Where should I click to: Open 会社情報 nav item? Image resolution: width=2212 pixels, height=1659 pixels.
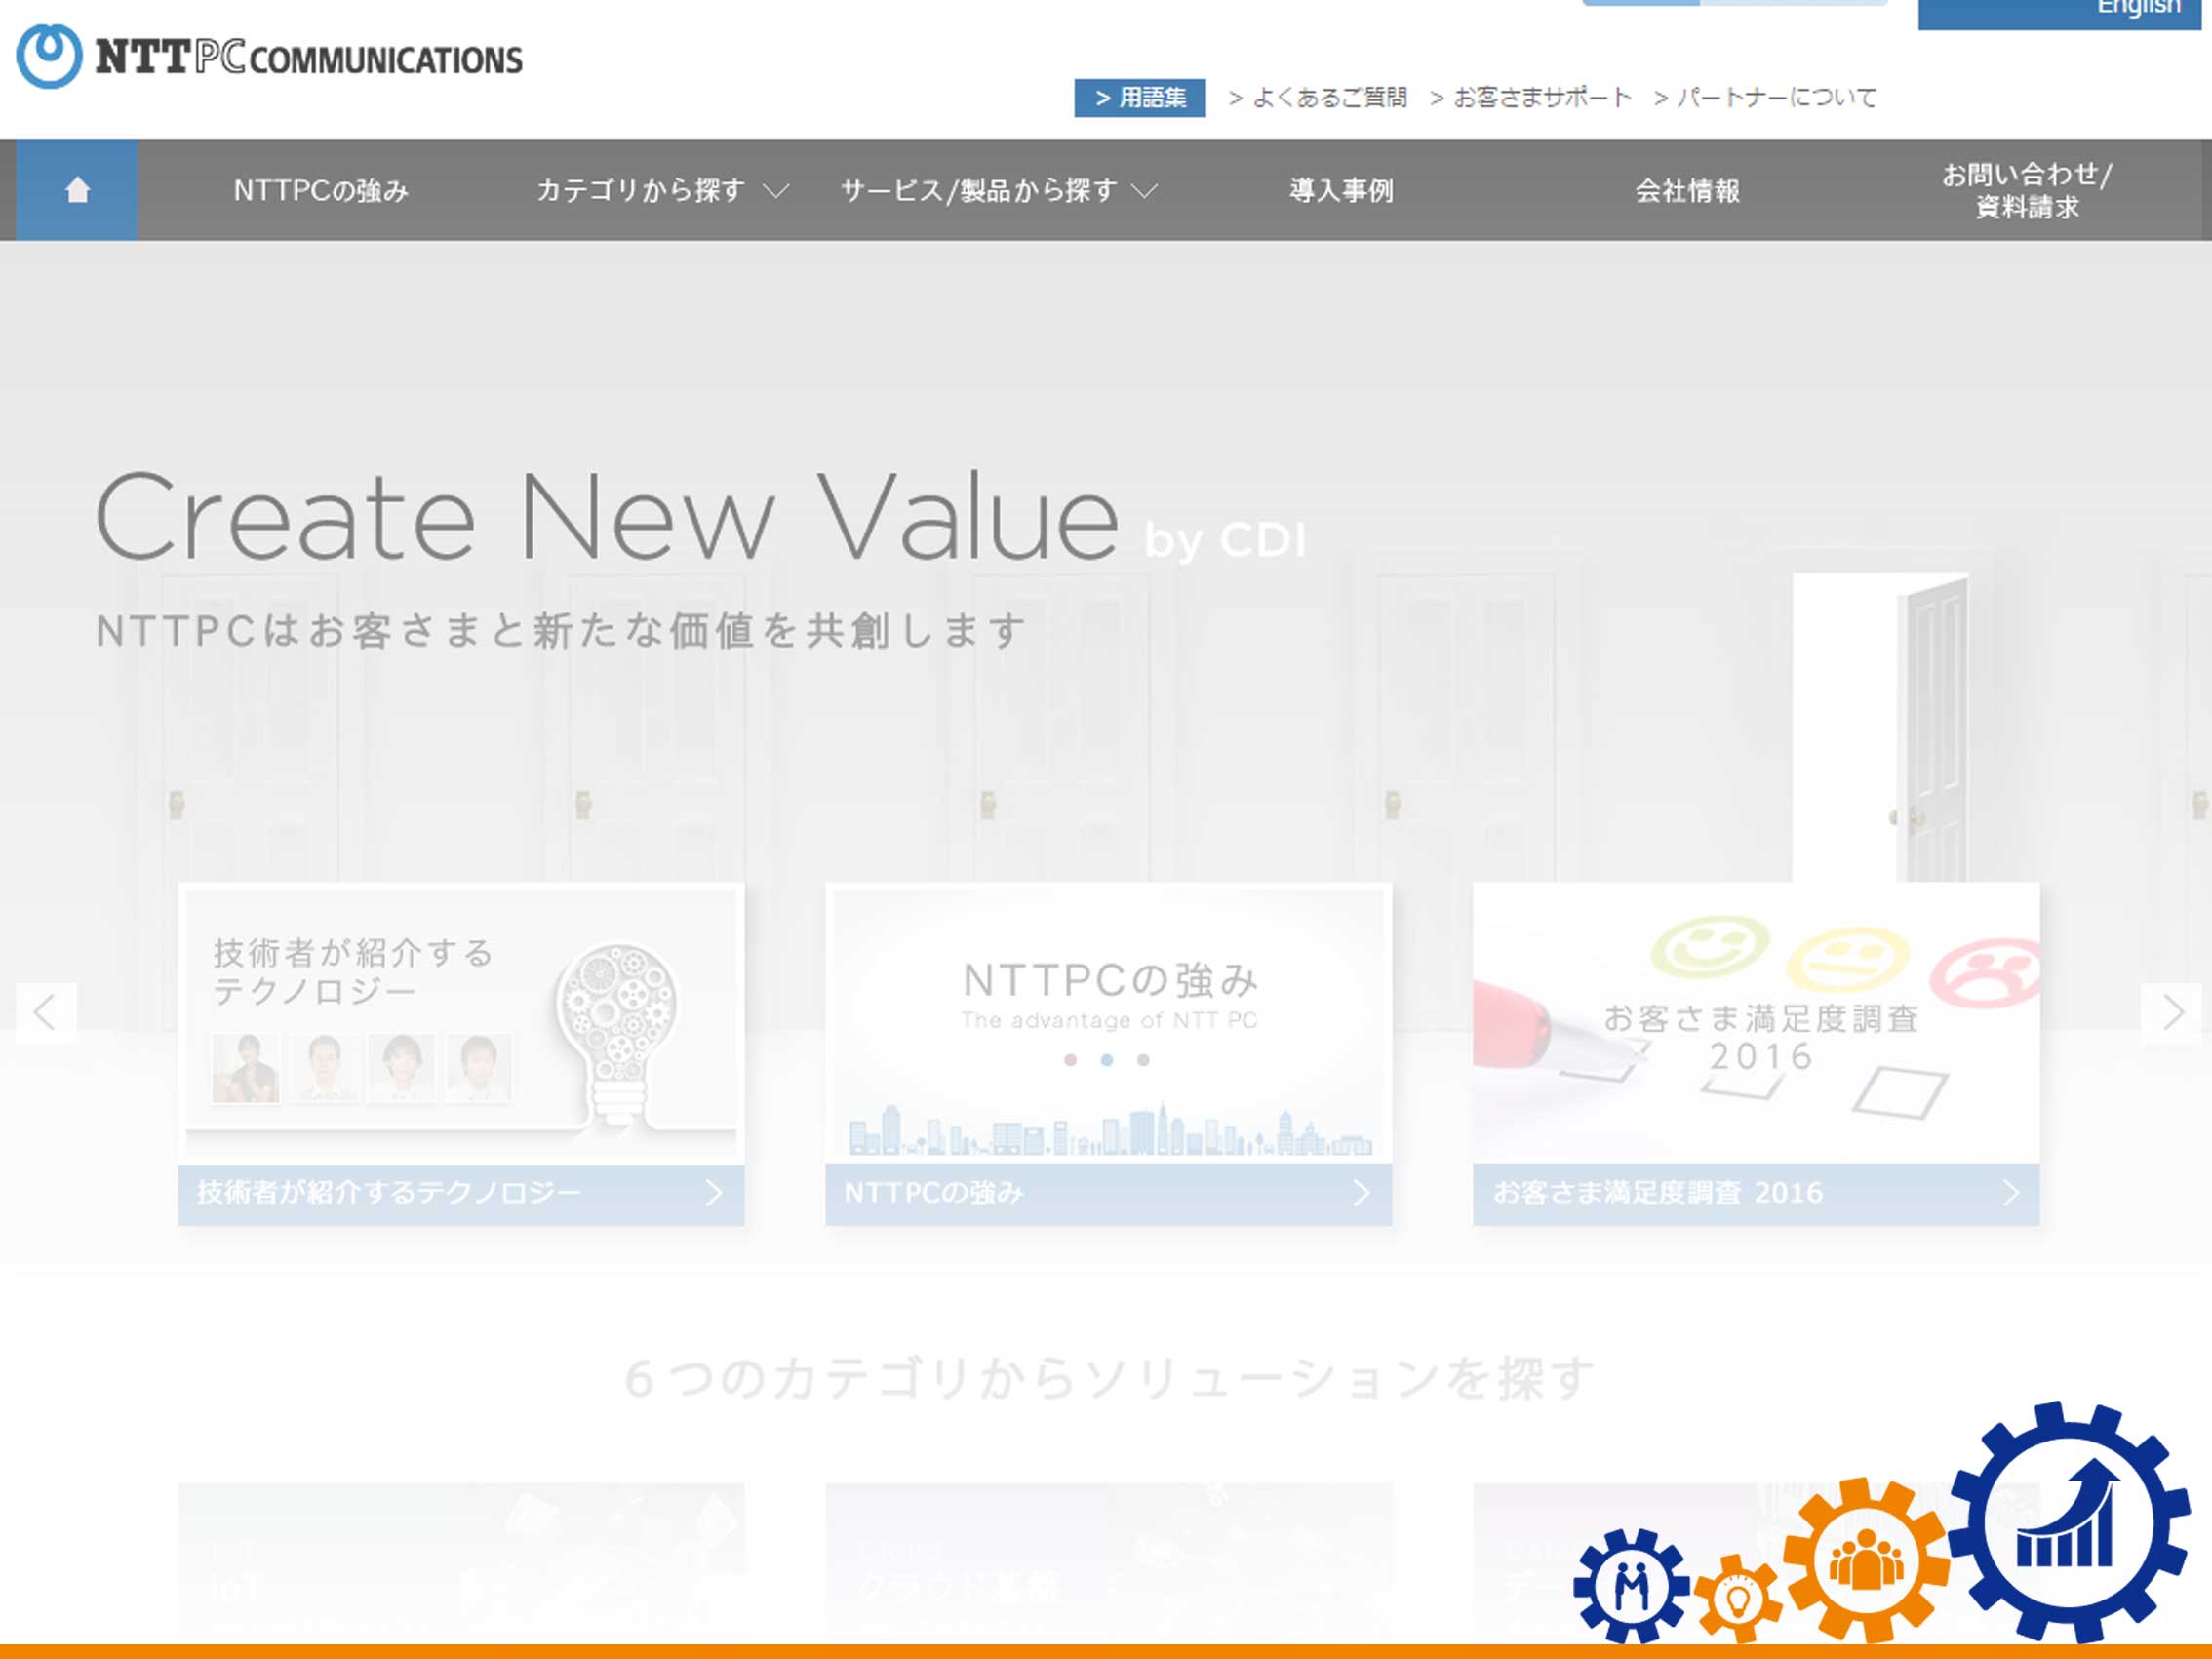coord(1687,190)
